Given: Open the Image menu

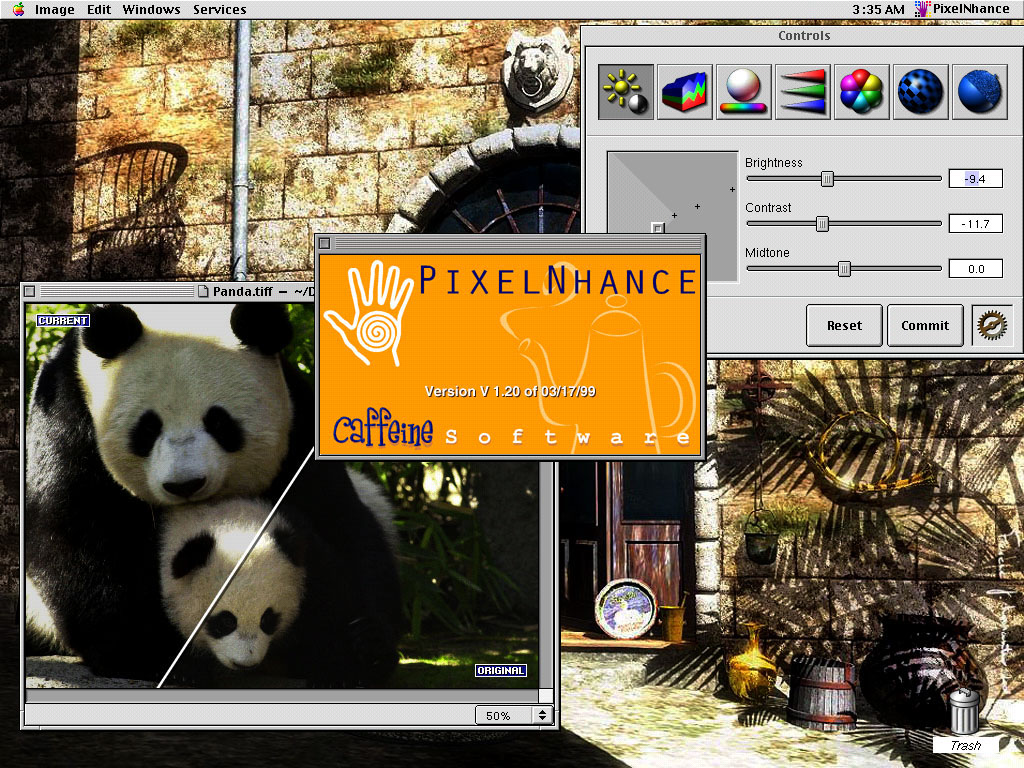Looking at the screenshot, I should [x=54, y=9].
